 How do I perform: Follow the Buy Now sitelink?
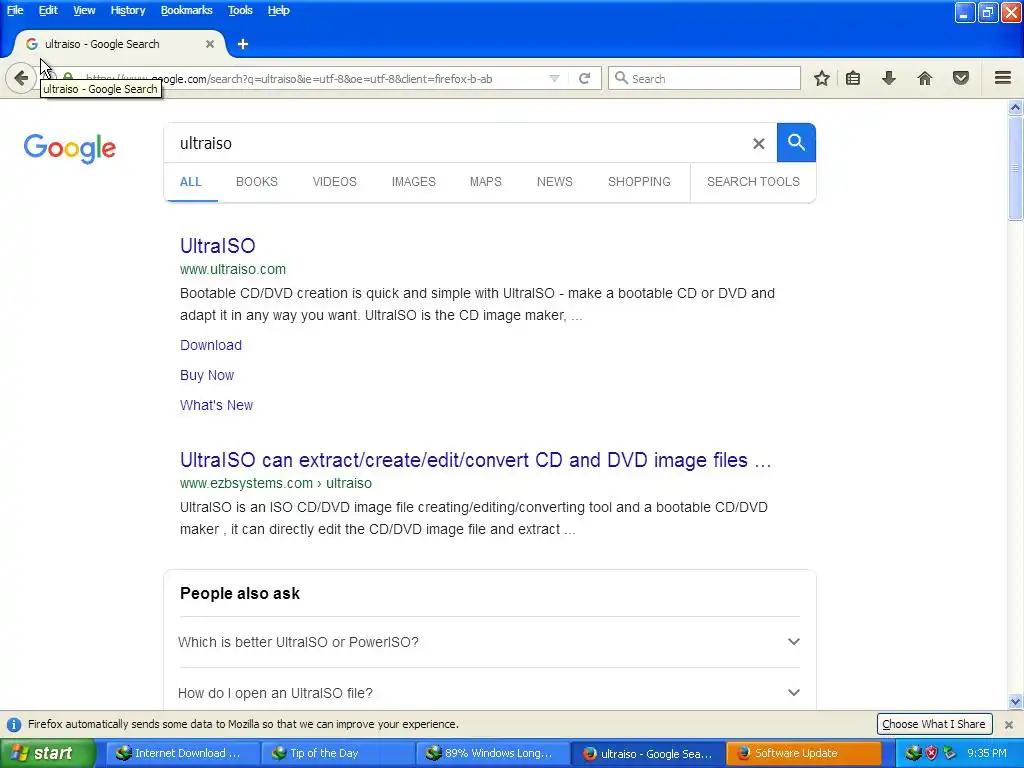[207, 375]
